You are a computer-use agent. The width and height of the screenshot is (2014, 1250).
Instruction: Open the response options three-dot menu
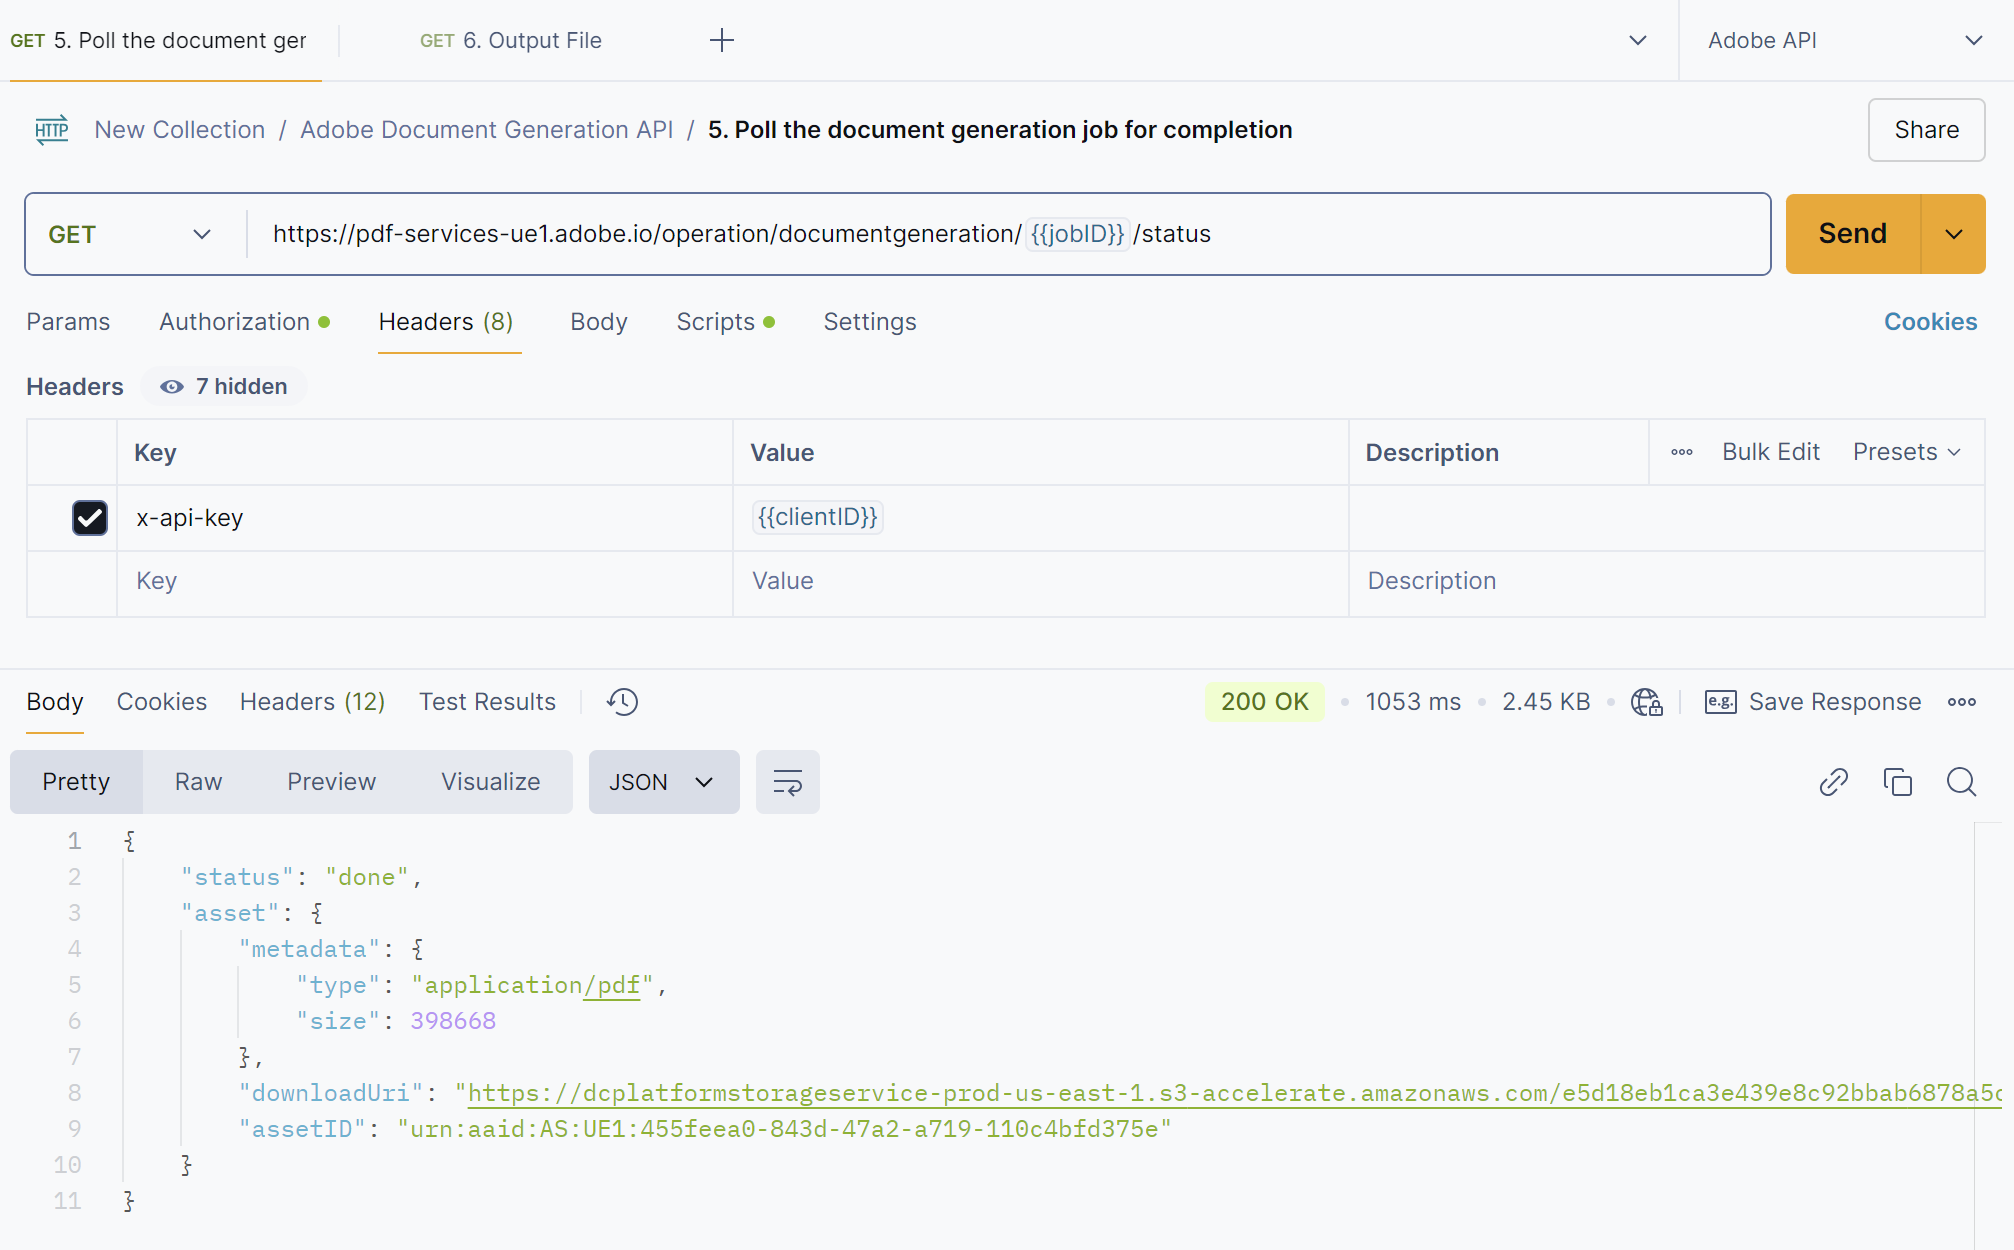(x=1962, y=702)
